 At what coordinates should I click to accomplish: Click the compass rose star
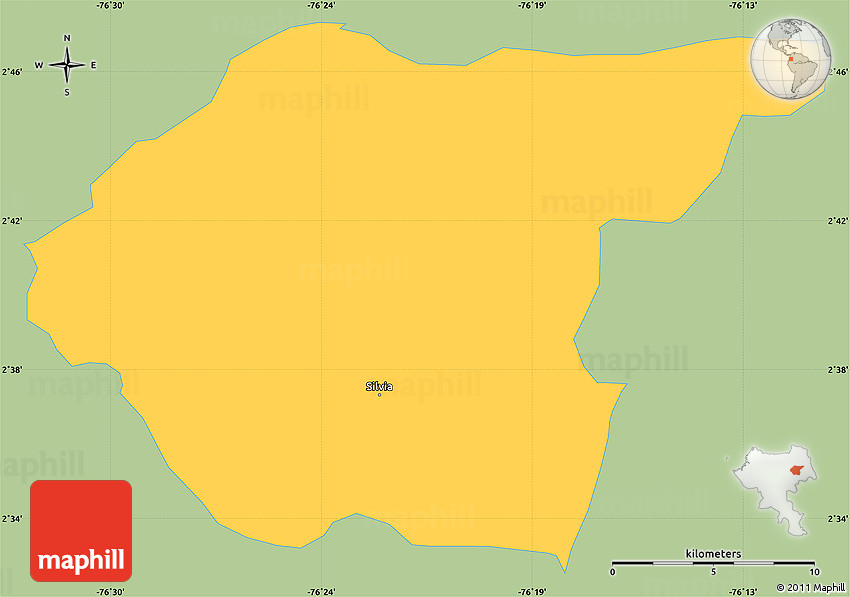67,66
